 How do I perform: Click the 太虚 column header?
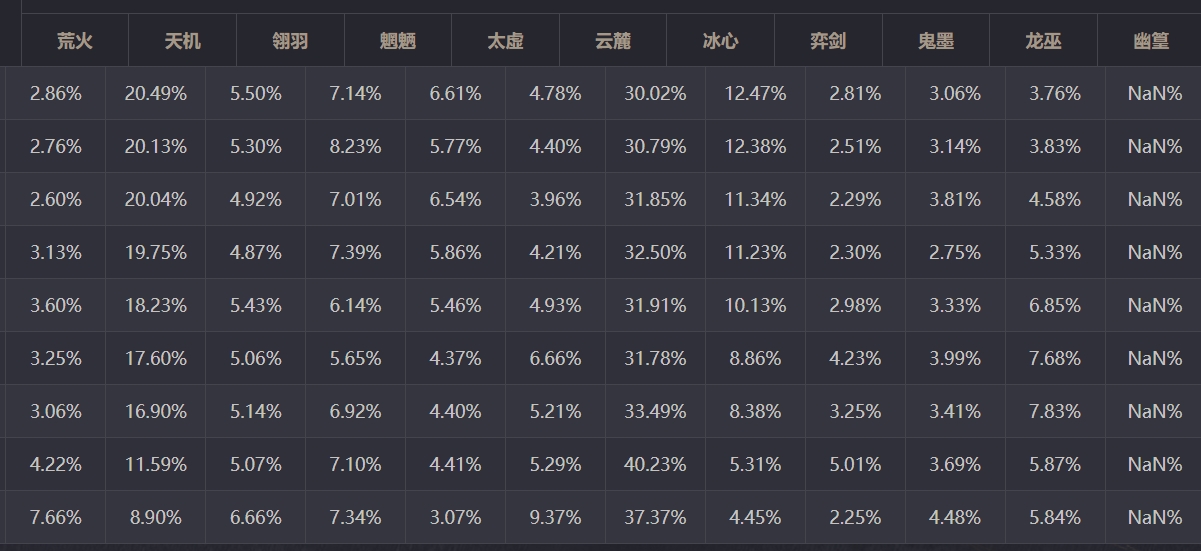[x=505, y=41]
